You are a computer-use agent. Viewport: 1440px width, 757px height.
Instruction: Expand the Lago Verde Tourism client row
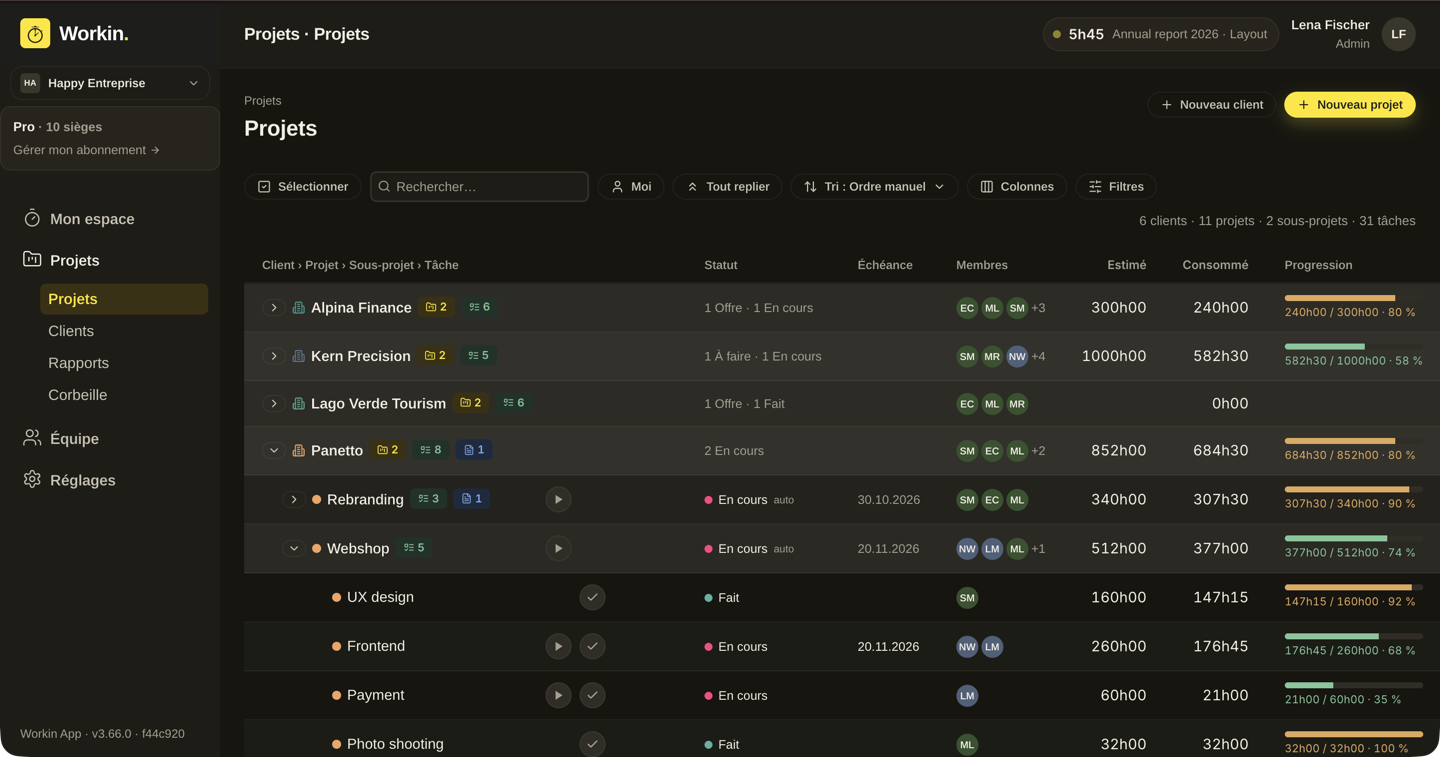(274, 404)
